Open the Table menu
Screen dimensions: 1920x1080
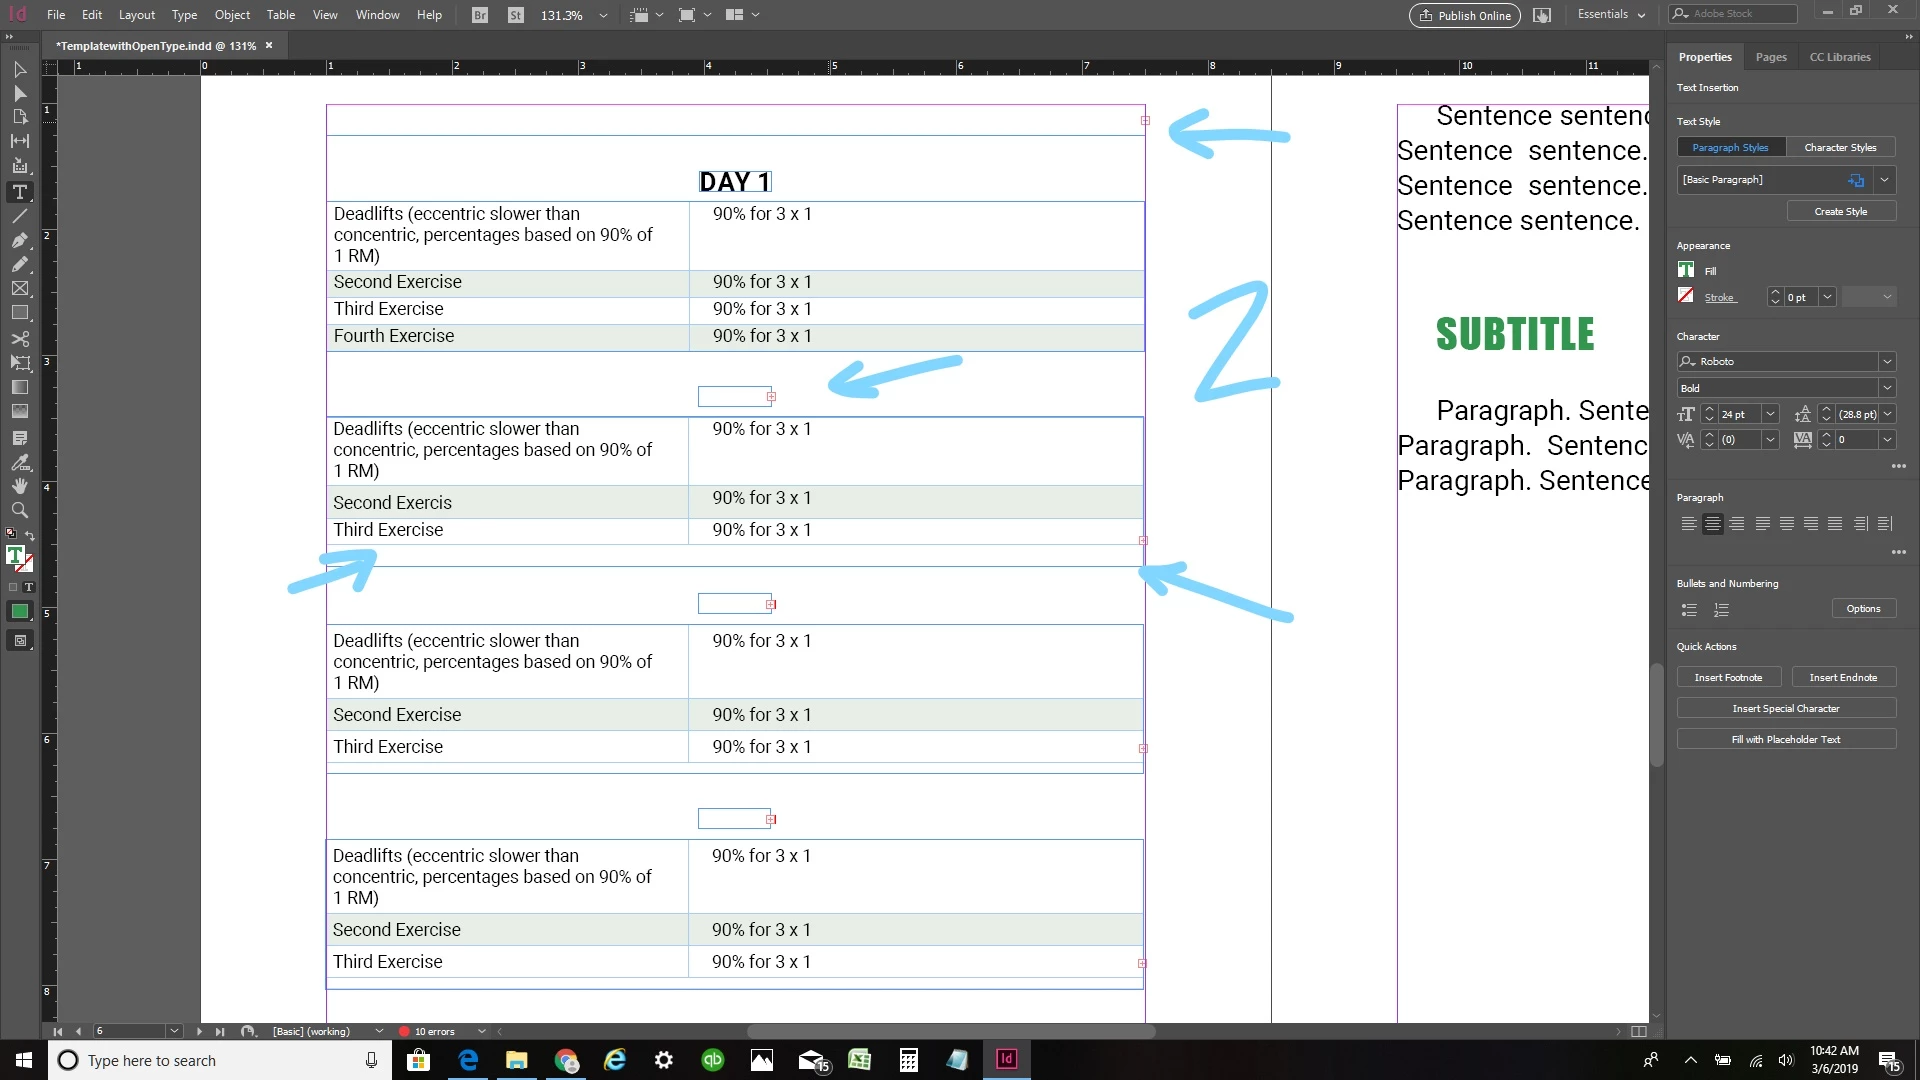280,14
